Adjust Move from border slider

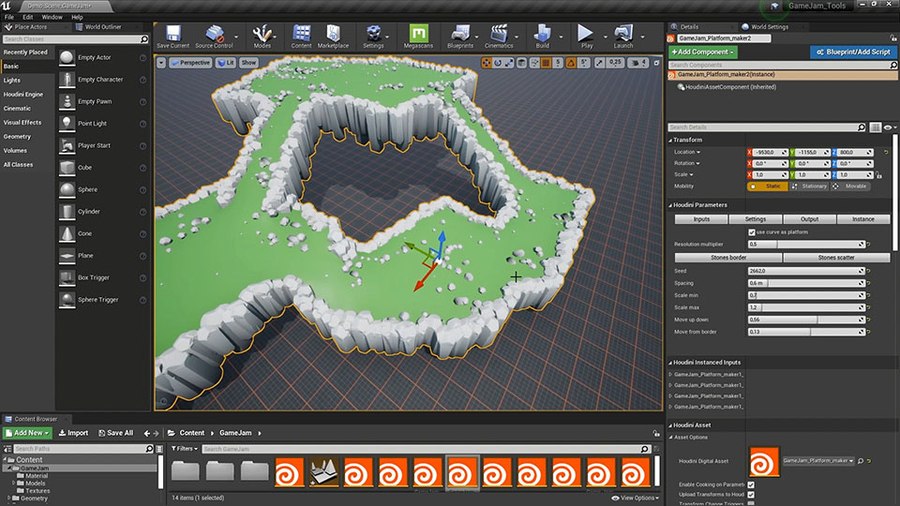(806, 332)
